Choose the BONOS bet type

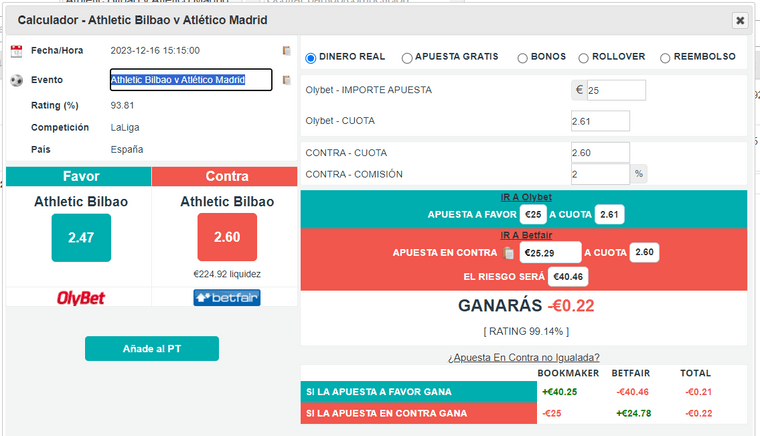522,58
